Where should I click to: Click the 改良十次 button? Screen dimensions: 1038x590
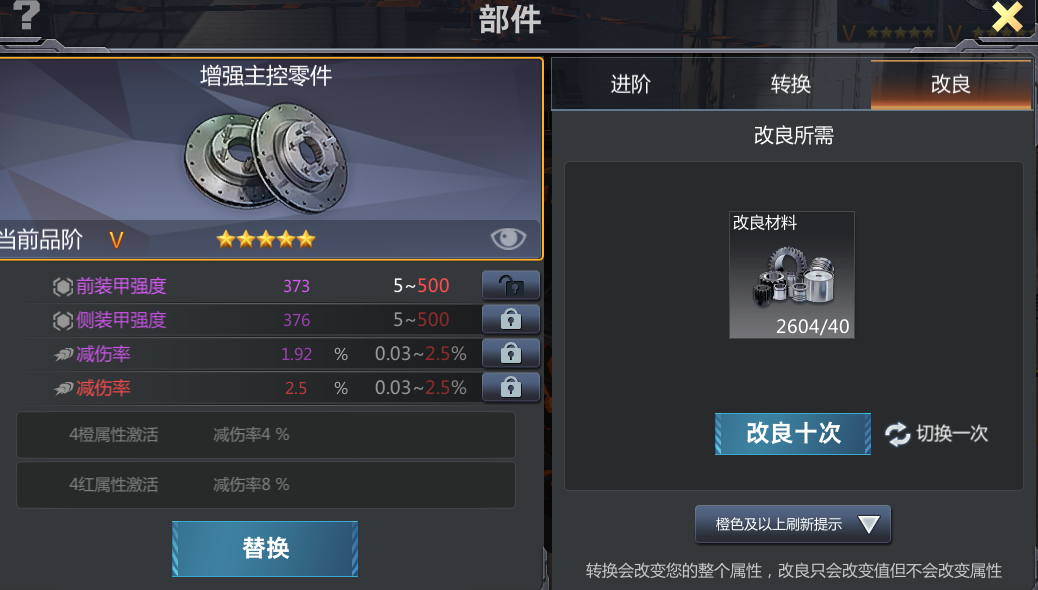click(793, 434)
